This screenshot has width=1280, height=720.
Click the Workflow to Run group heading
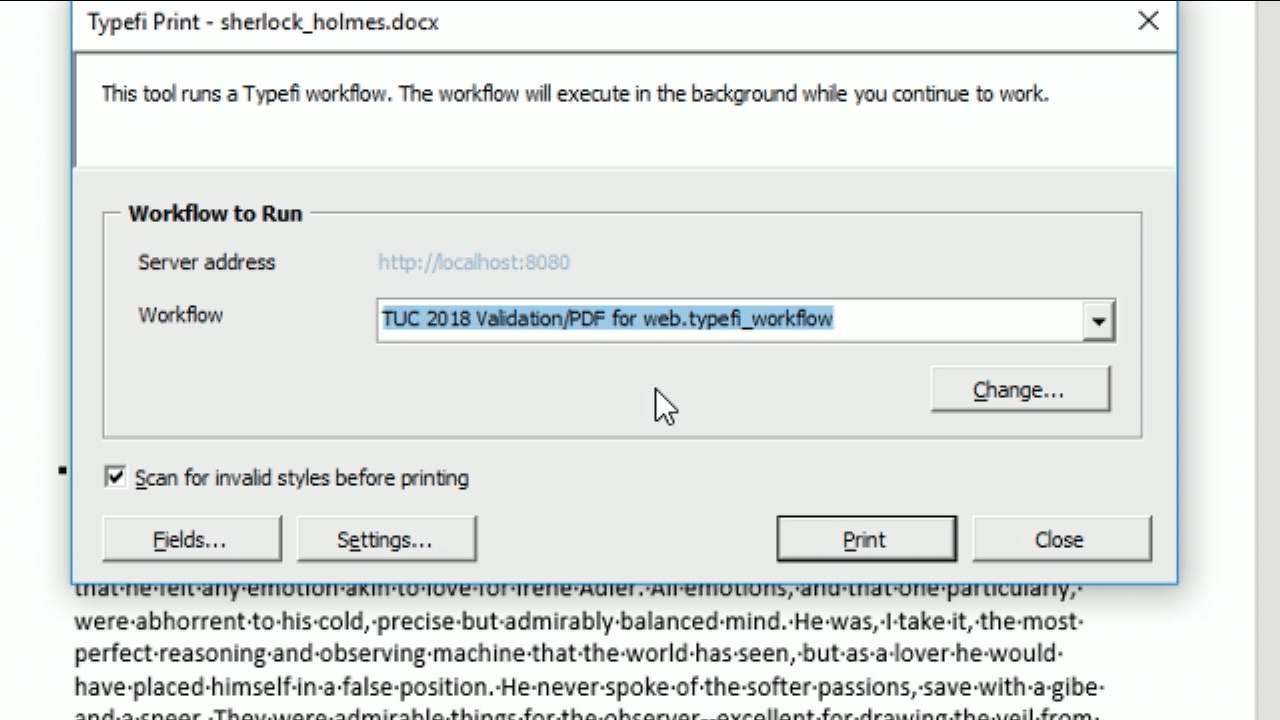click(x=215, y=213)
